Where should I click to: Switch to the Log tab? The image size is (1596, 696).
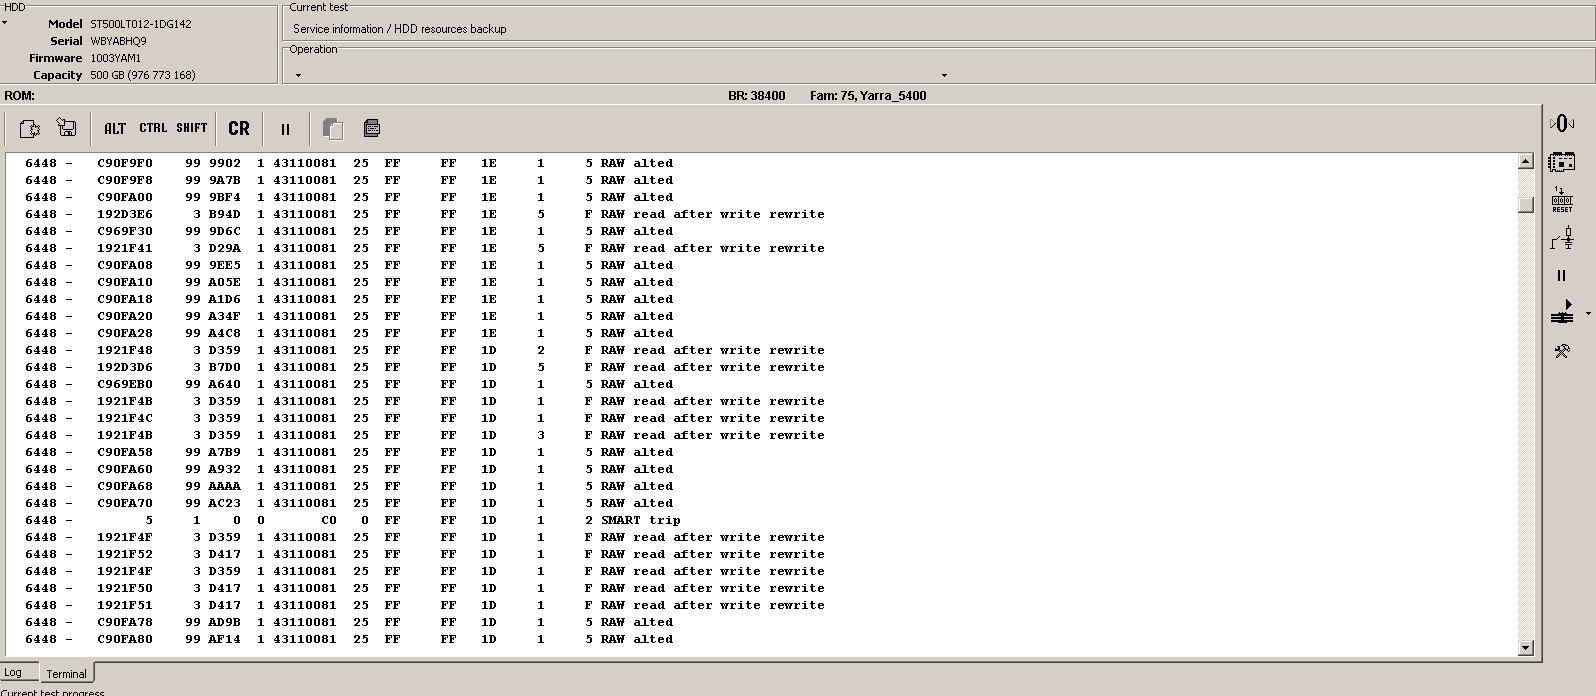[x=13, y=672]
